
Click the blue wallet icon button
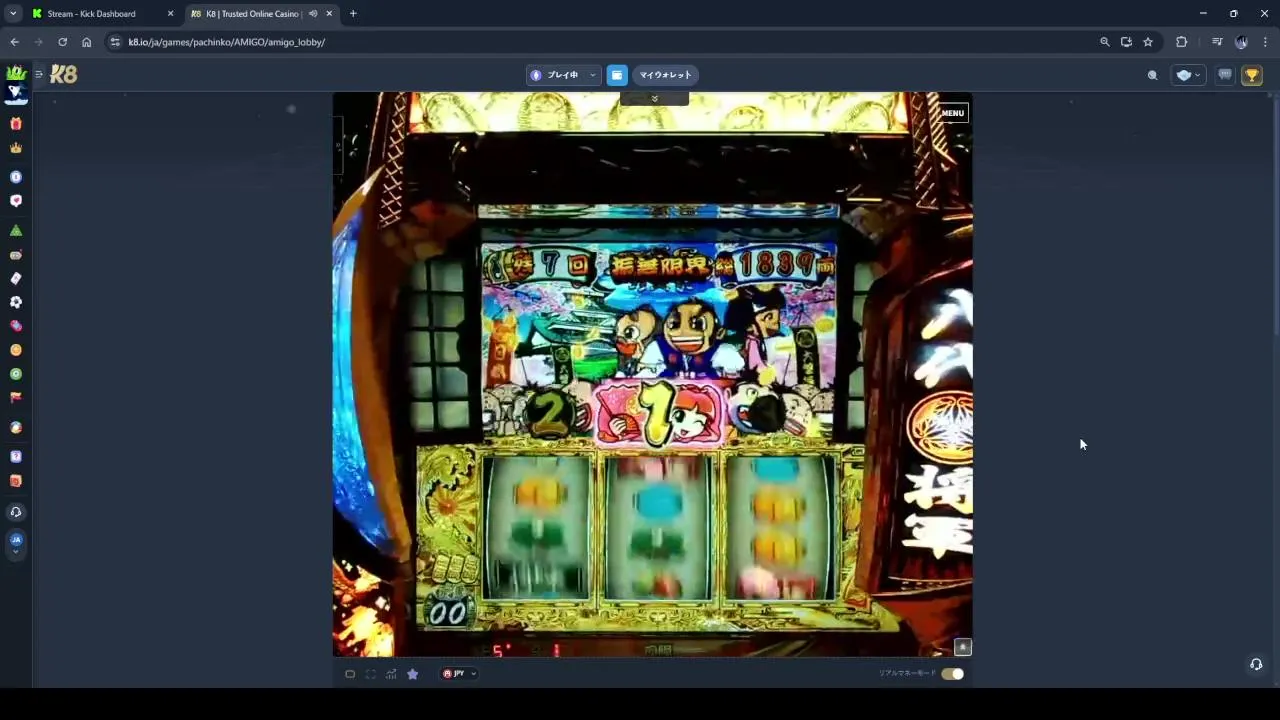click(617, 75)
